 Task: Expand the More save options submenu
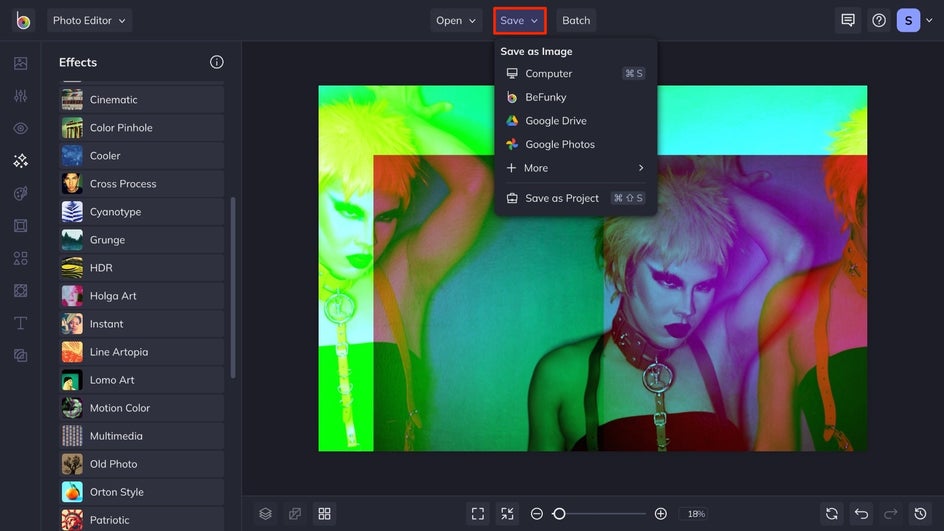(x=576, y=168)
